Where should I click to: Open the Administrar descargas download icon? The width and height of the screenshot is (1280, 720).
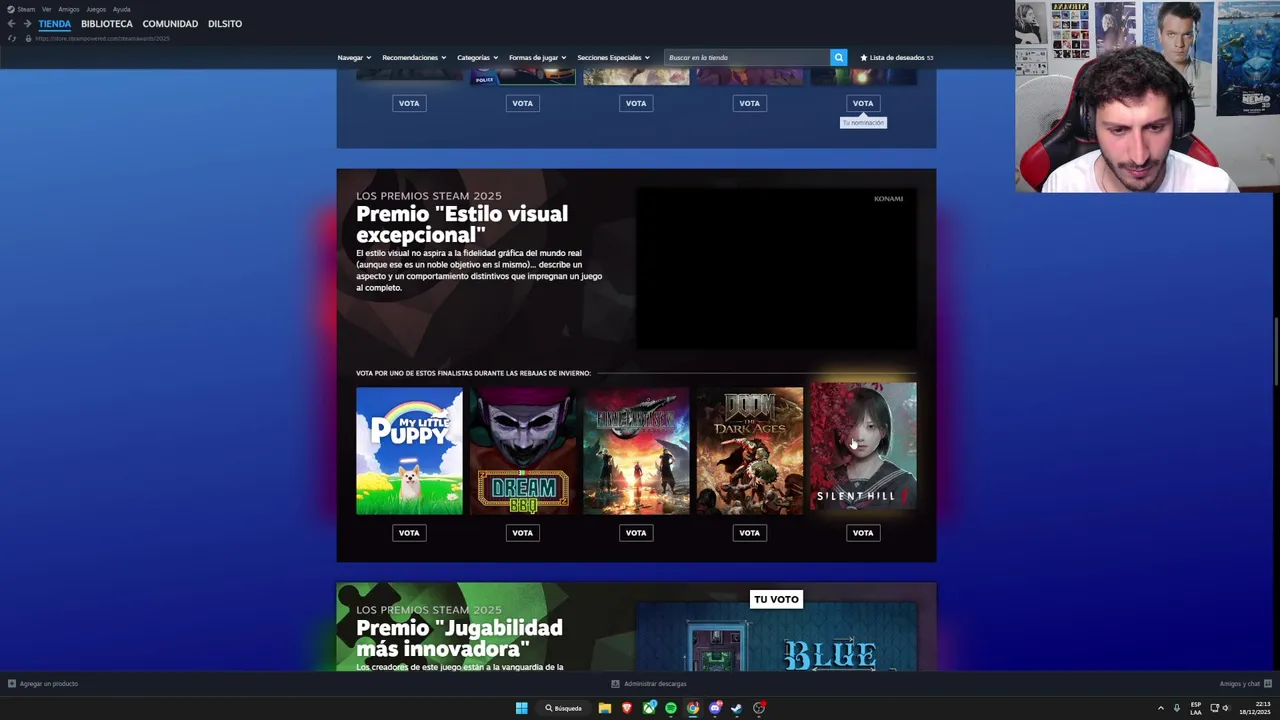click(x=616, y=684)
